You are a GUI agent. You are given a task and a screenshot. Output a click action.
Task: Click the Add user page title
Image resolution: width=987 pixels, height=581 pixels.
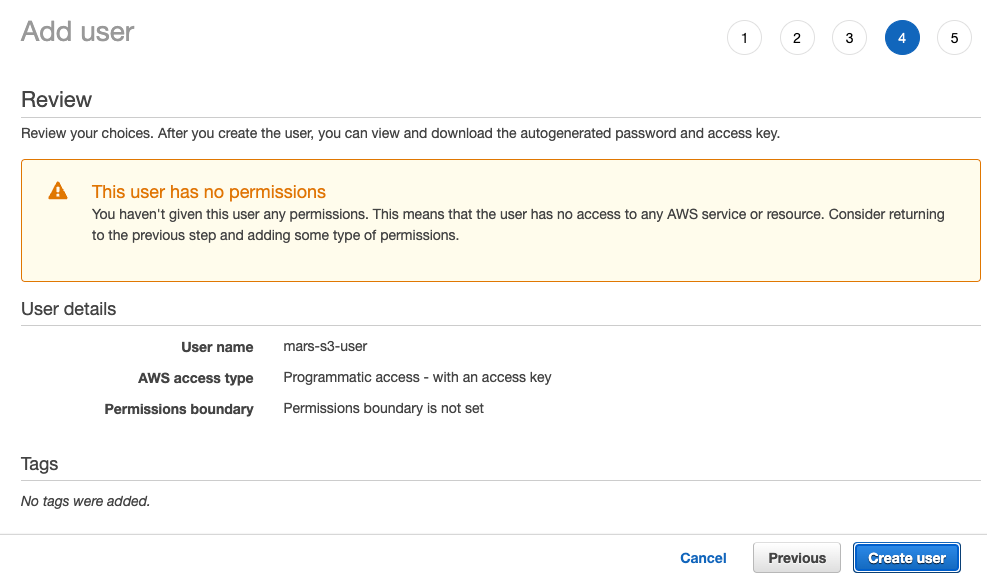click(76, 31)
